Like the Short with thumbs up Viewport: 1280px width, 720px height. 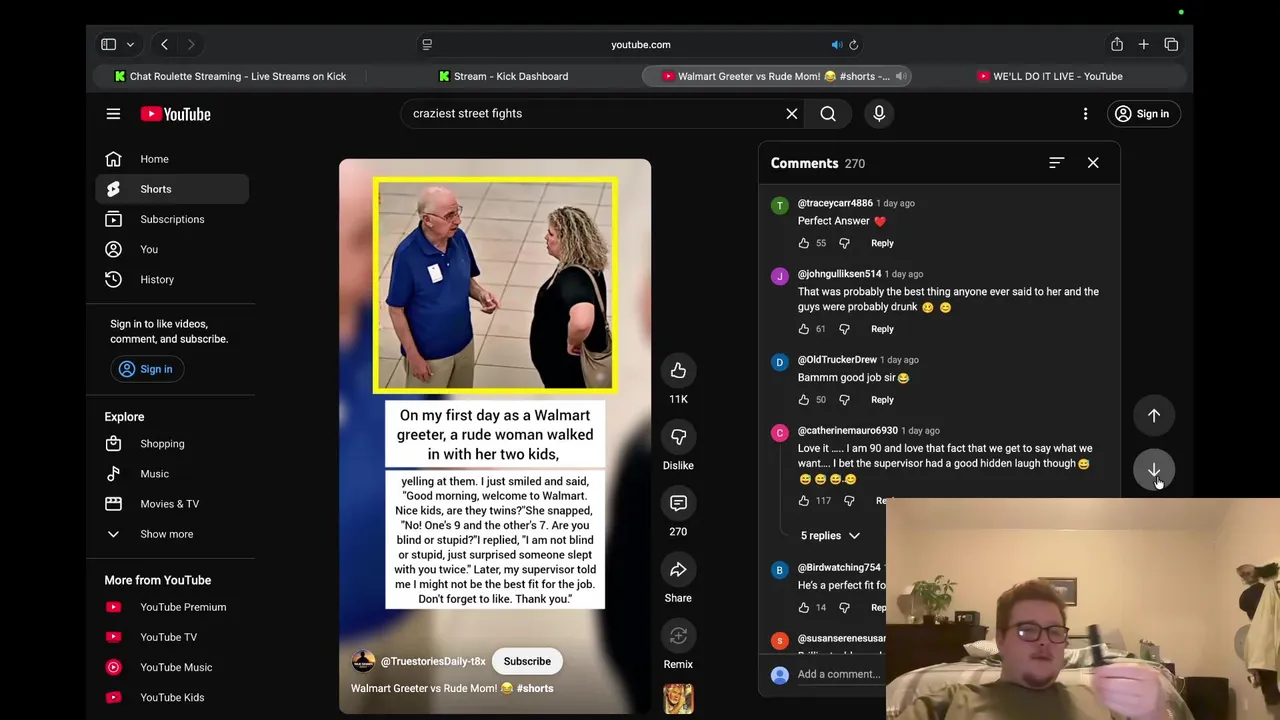[x=678, y=371]
